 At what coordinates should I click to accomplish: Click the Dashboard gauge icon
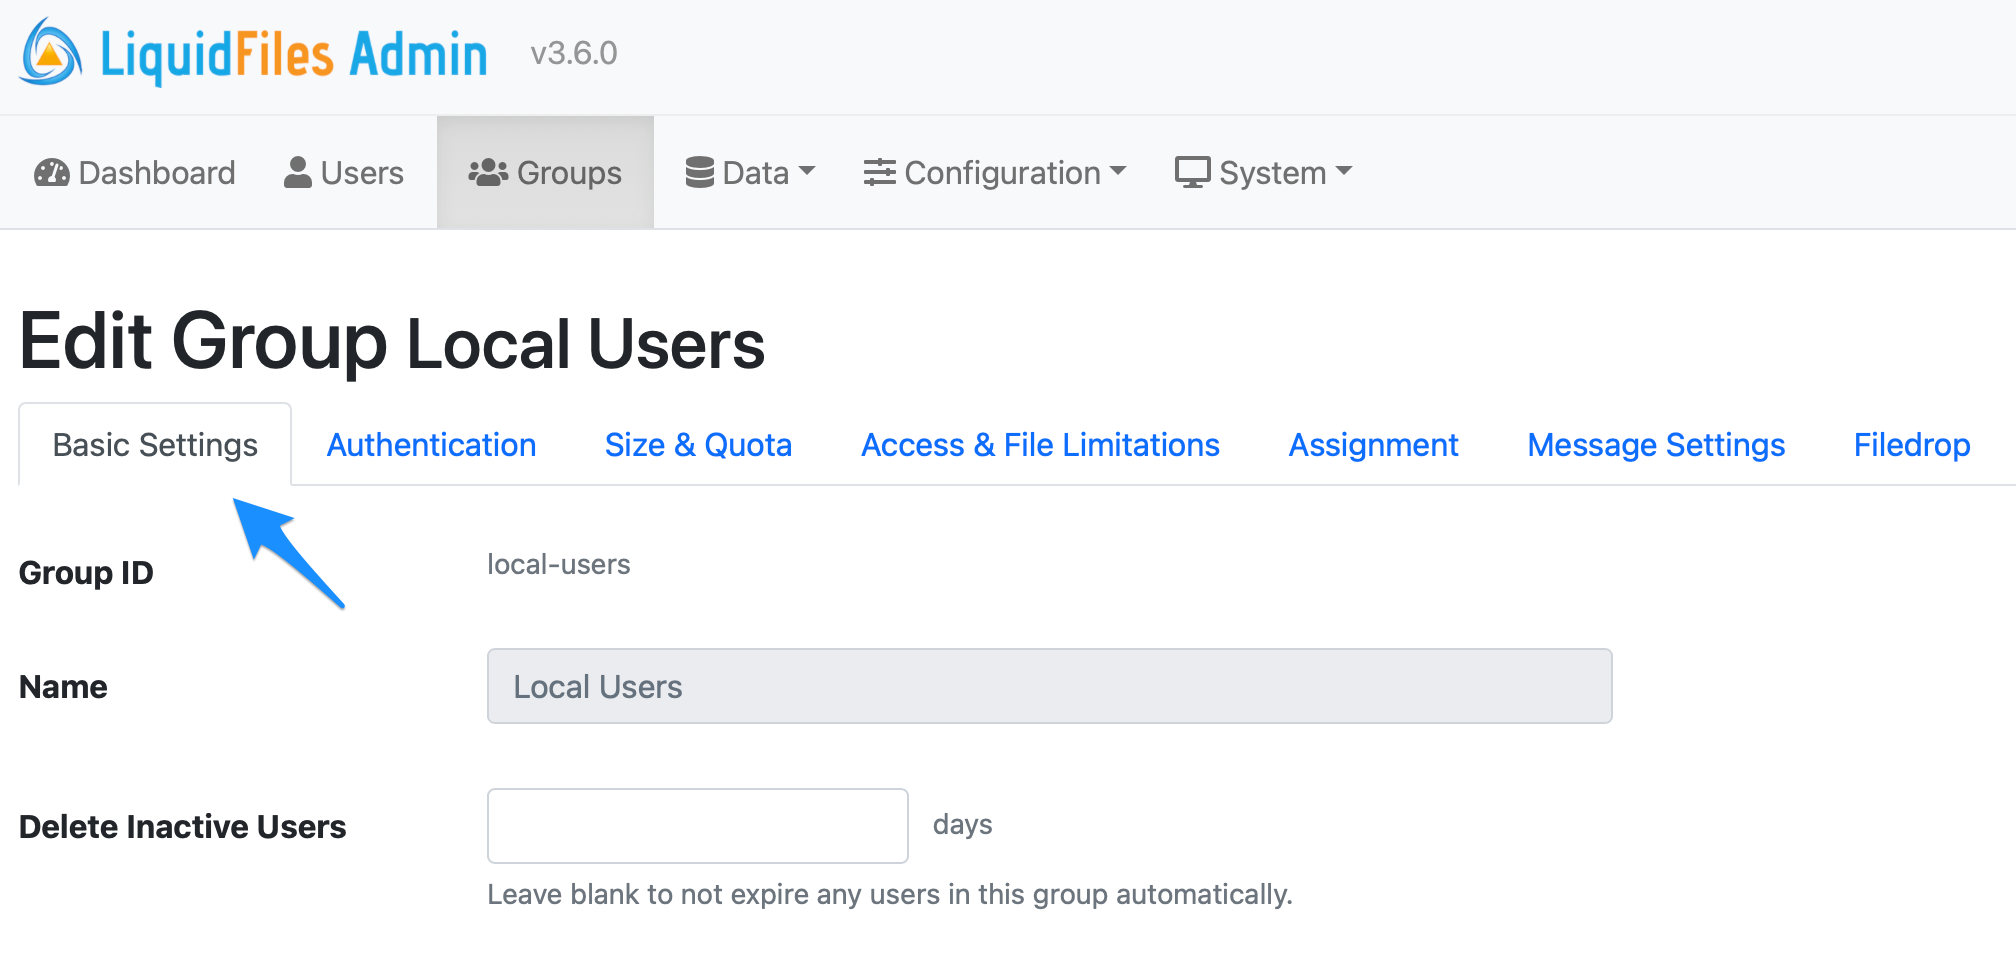point(52,172)
